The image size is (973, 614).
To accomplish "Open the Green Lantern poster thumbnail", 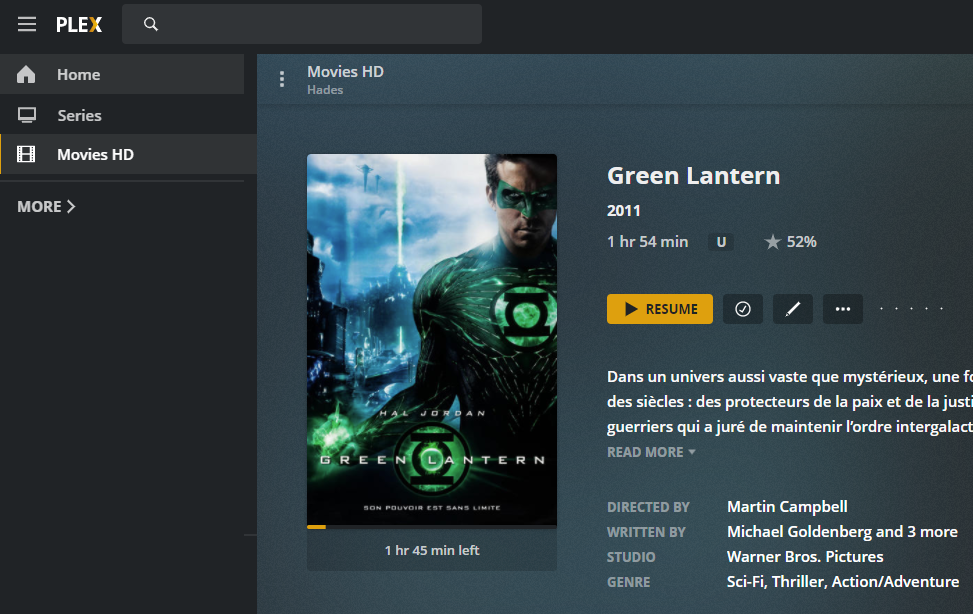I will (x=432, y=340).
